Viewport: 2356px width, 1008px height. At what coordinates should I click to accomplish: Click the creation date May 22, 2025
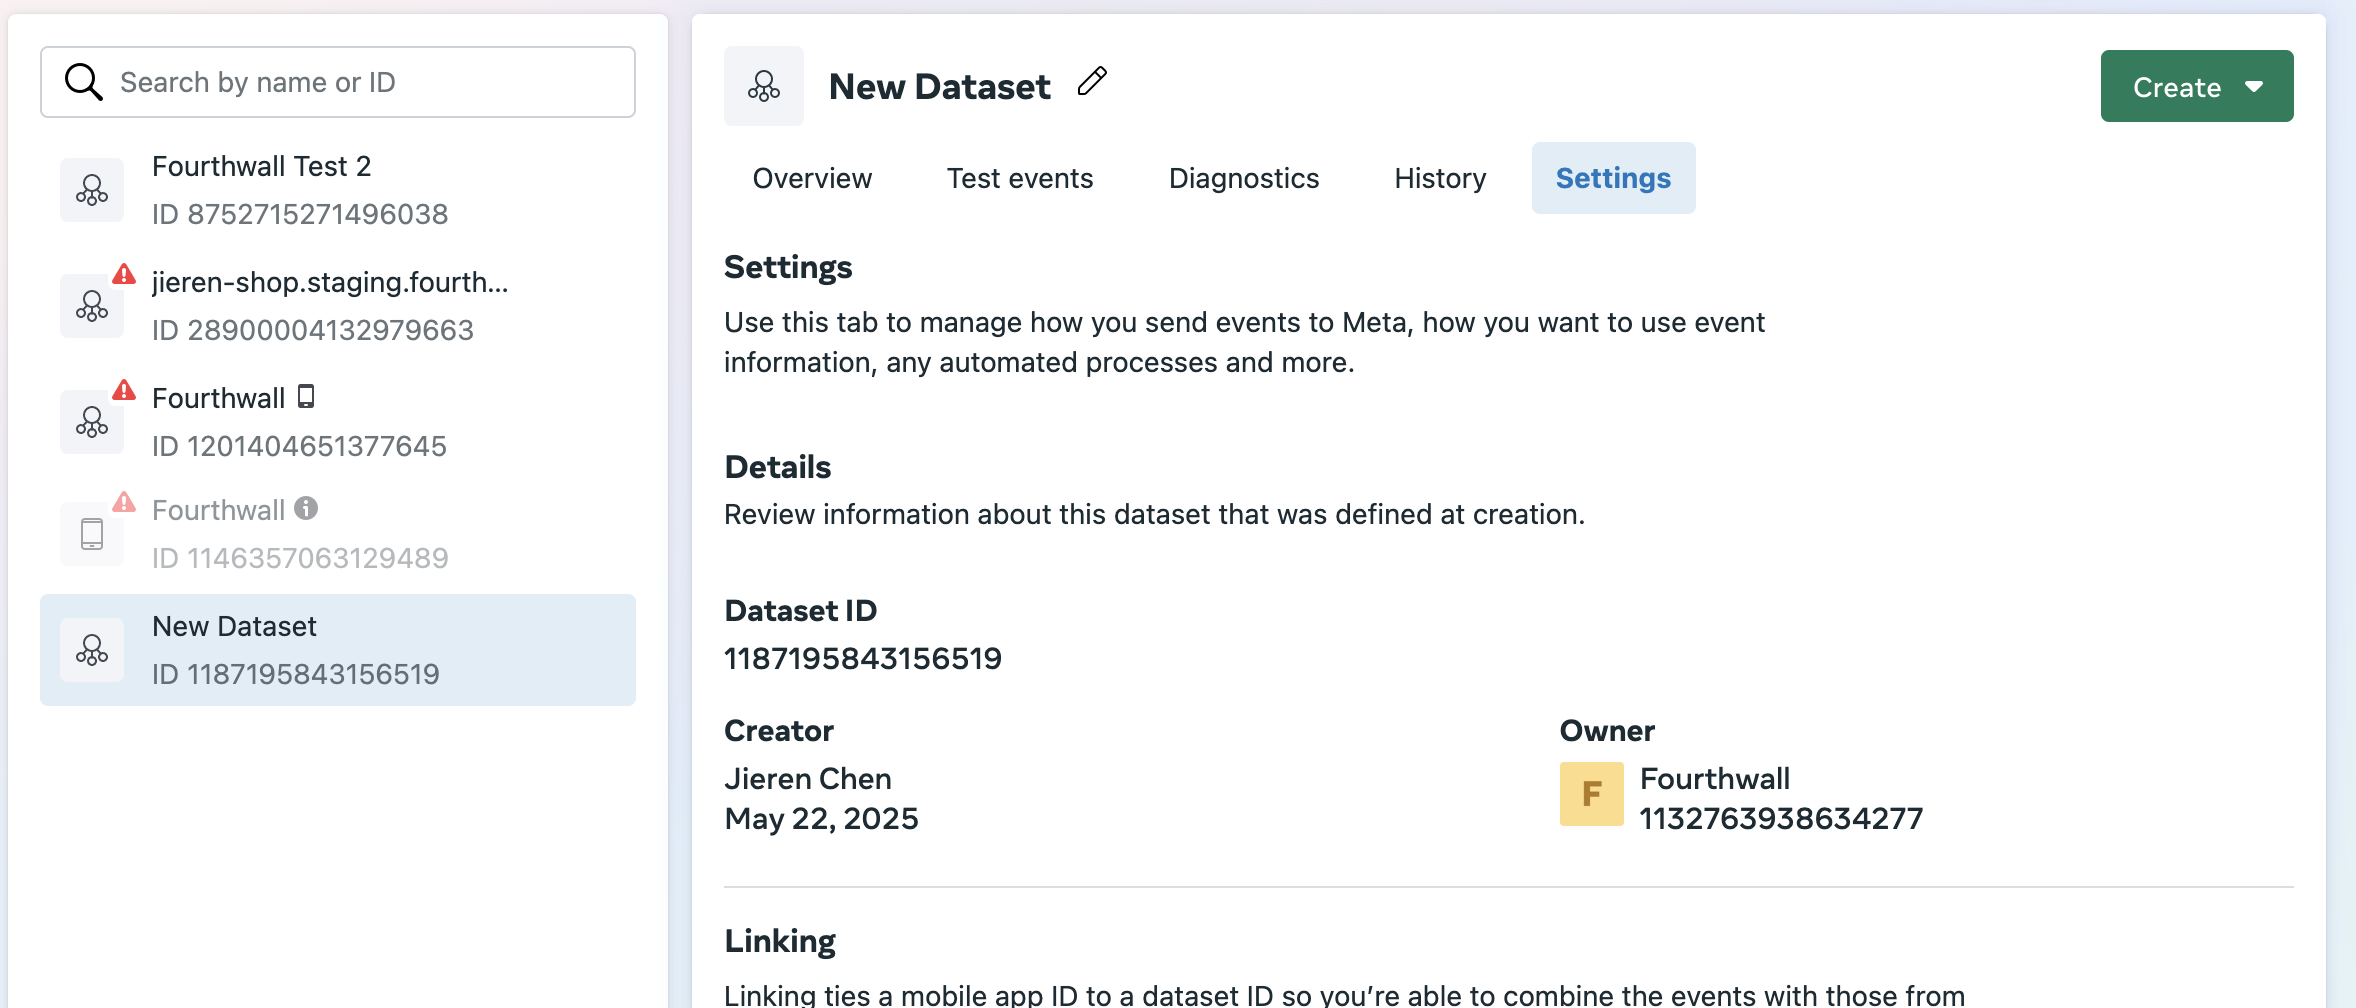821,819
